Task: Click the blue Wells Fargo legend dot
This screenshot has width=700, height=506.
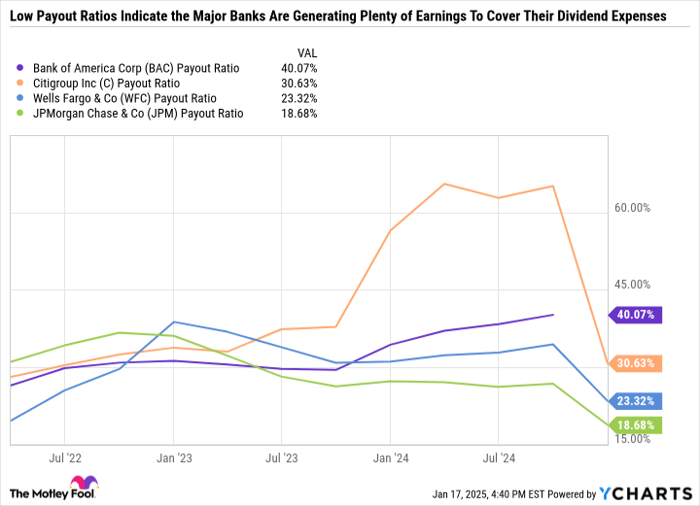Action: click(x=20, y=98)
